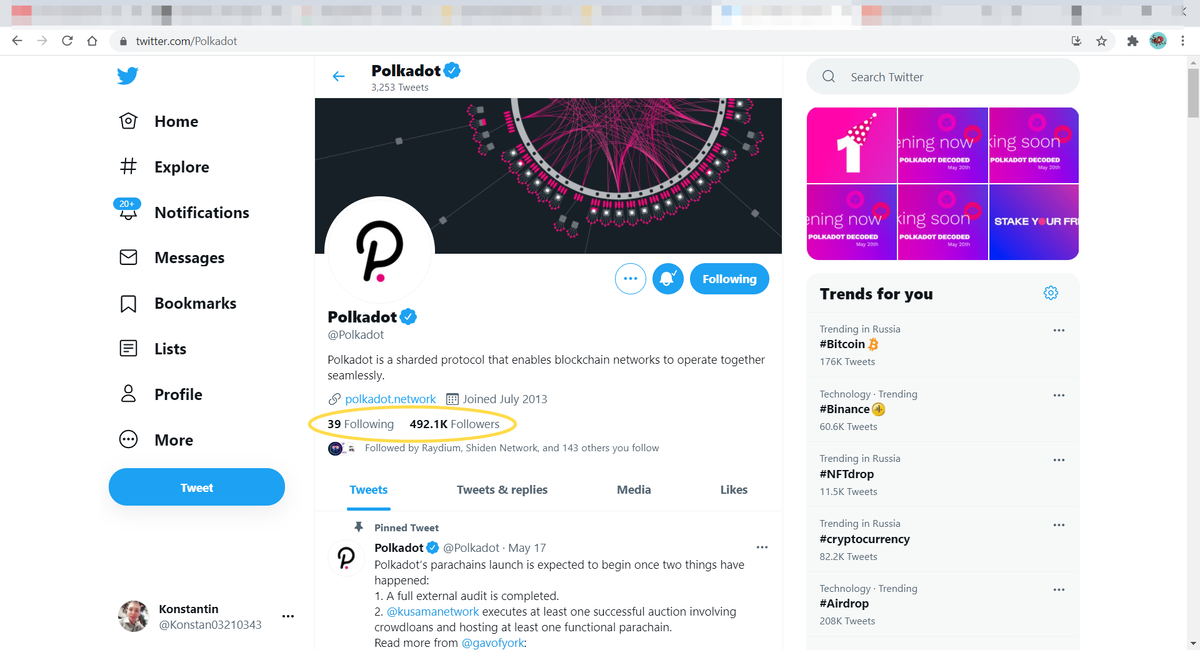Open options menu on the pinned tweet

762,547
